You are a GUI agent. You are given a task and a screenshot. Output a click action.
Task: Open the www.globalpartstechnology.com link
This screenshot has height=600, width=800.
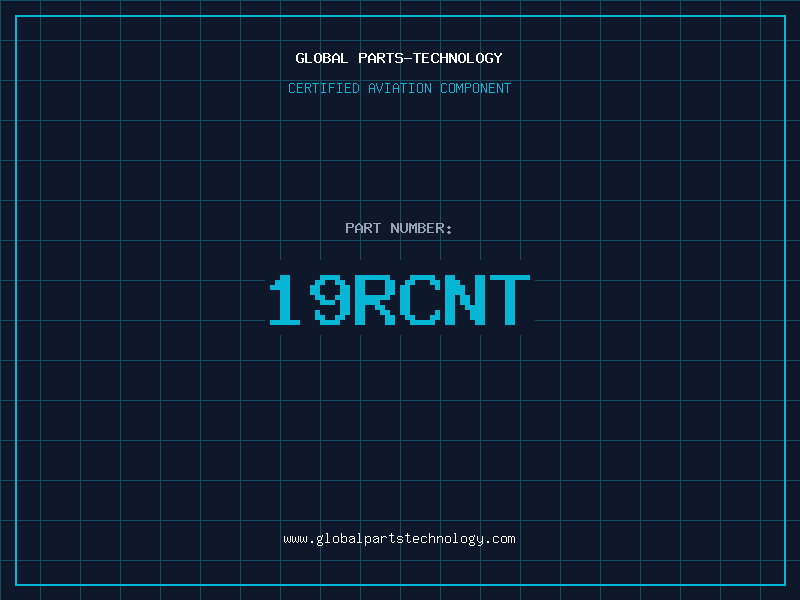pos(399,539)
